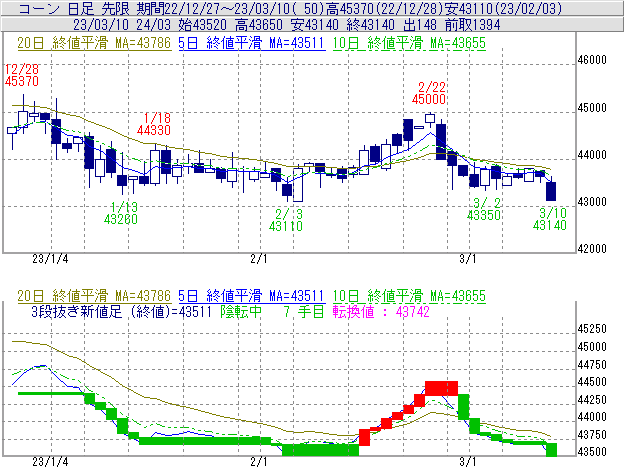Click the 2/22 high white candlestick

[430, 119]
